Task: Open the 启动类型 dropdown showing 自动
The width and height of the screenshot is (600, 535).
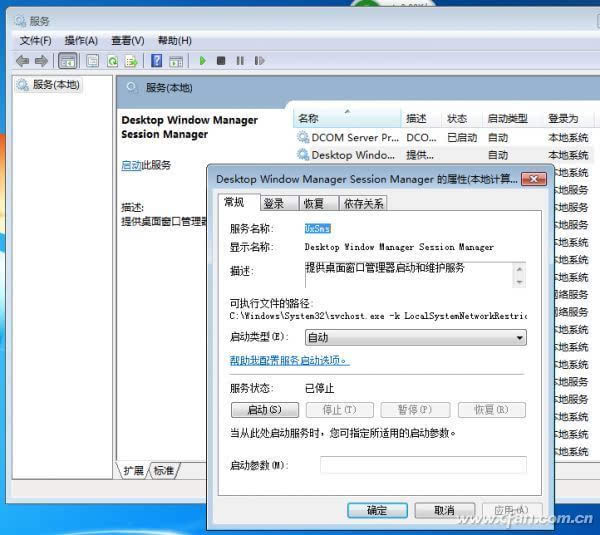Action: (x=416, y=338)
